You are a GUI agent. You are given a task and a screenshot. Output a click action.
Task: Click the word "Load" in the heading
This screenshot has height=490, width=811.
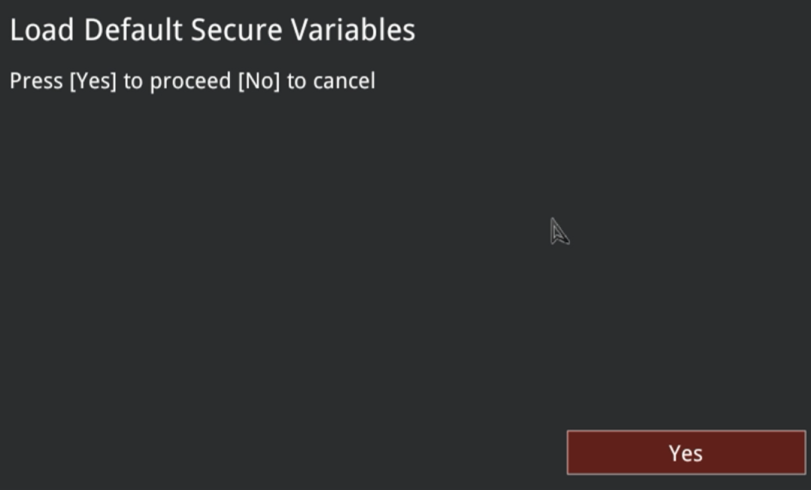click(42, 30)
